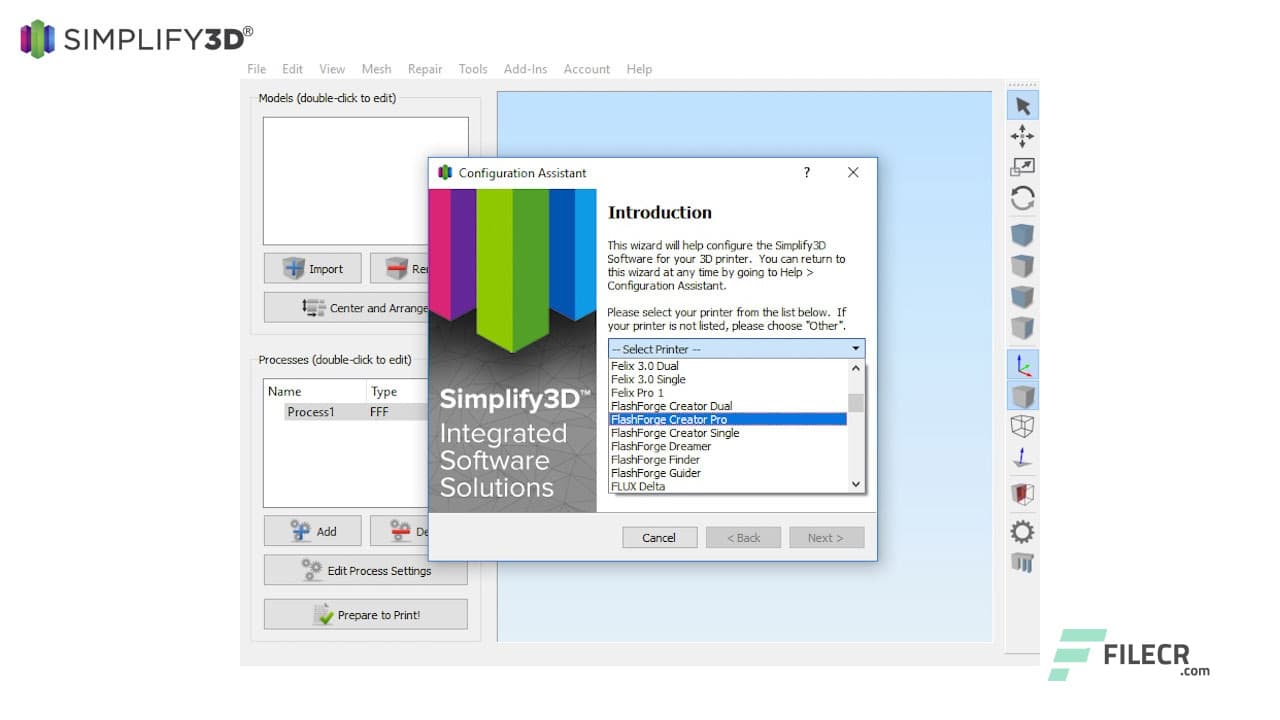This screenshot has width=1280, height=720.
Task: Pick the rotate model tool
Action: [x=1022, y=198]
